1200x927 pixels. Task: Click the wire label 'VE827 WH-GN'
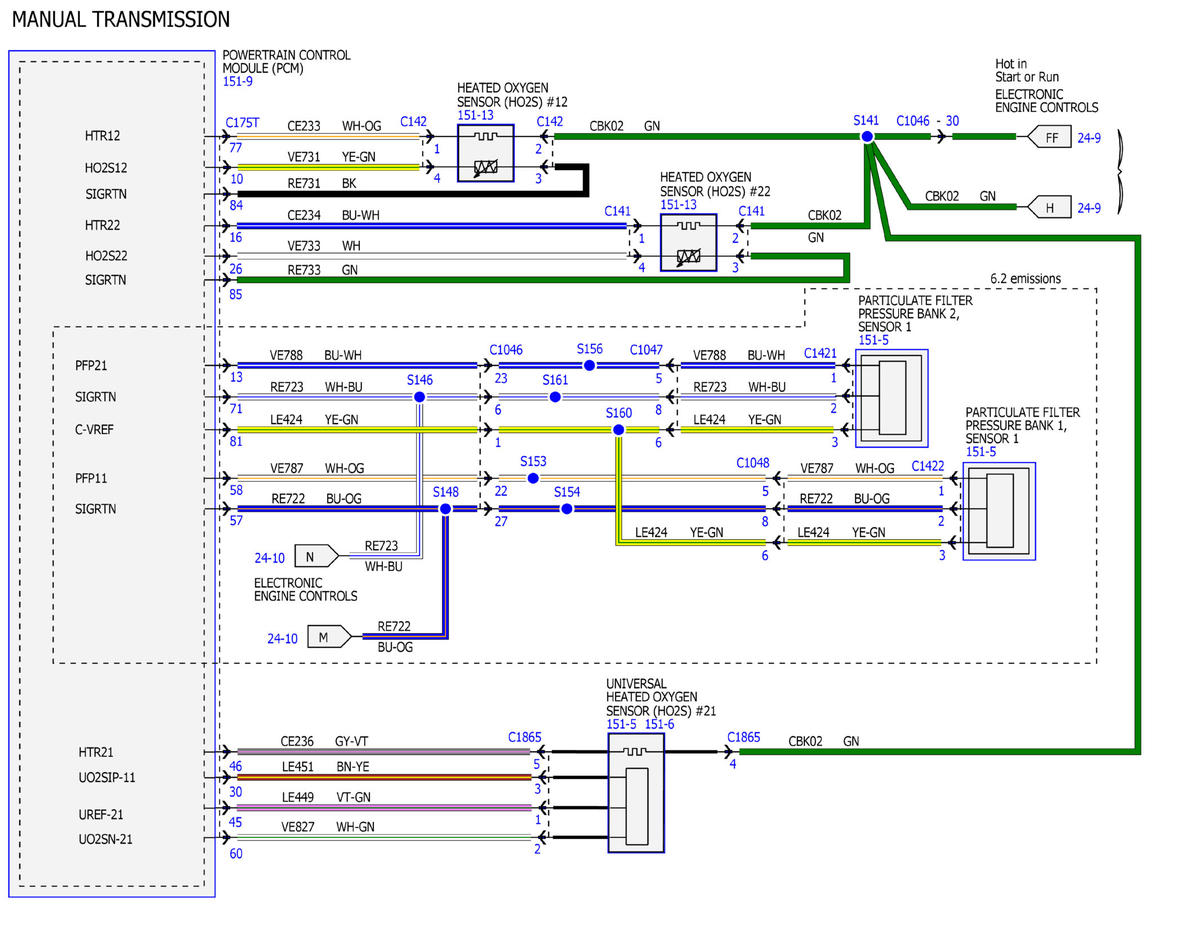pyautogui.click(x=328, y=826)
